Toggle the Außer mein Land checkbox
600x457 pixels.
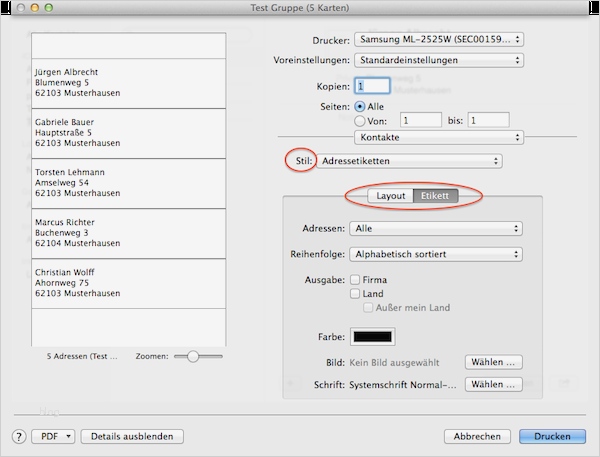click(x=368, y=308)
